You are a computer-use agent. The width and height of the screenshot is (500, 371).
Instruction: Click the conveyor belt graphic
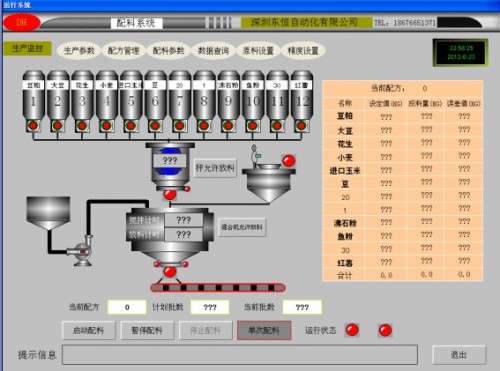point(218,287)
